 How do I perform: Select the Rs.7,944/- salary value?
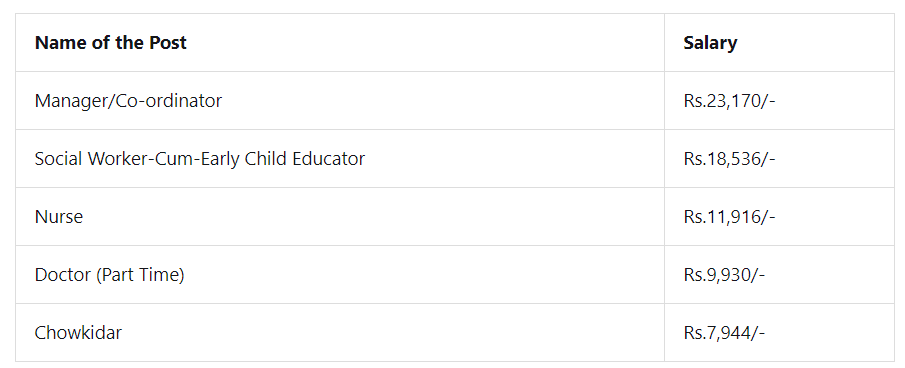pos(724,333)
